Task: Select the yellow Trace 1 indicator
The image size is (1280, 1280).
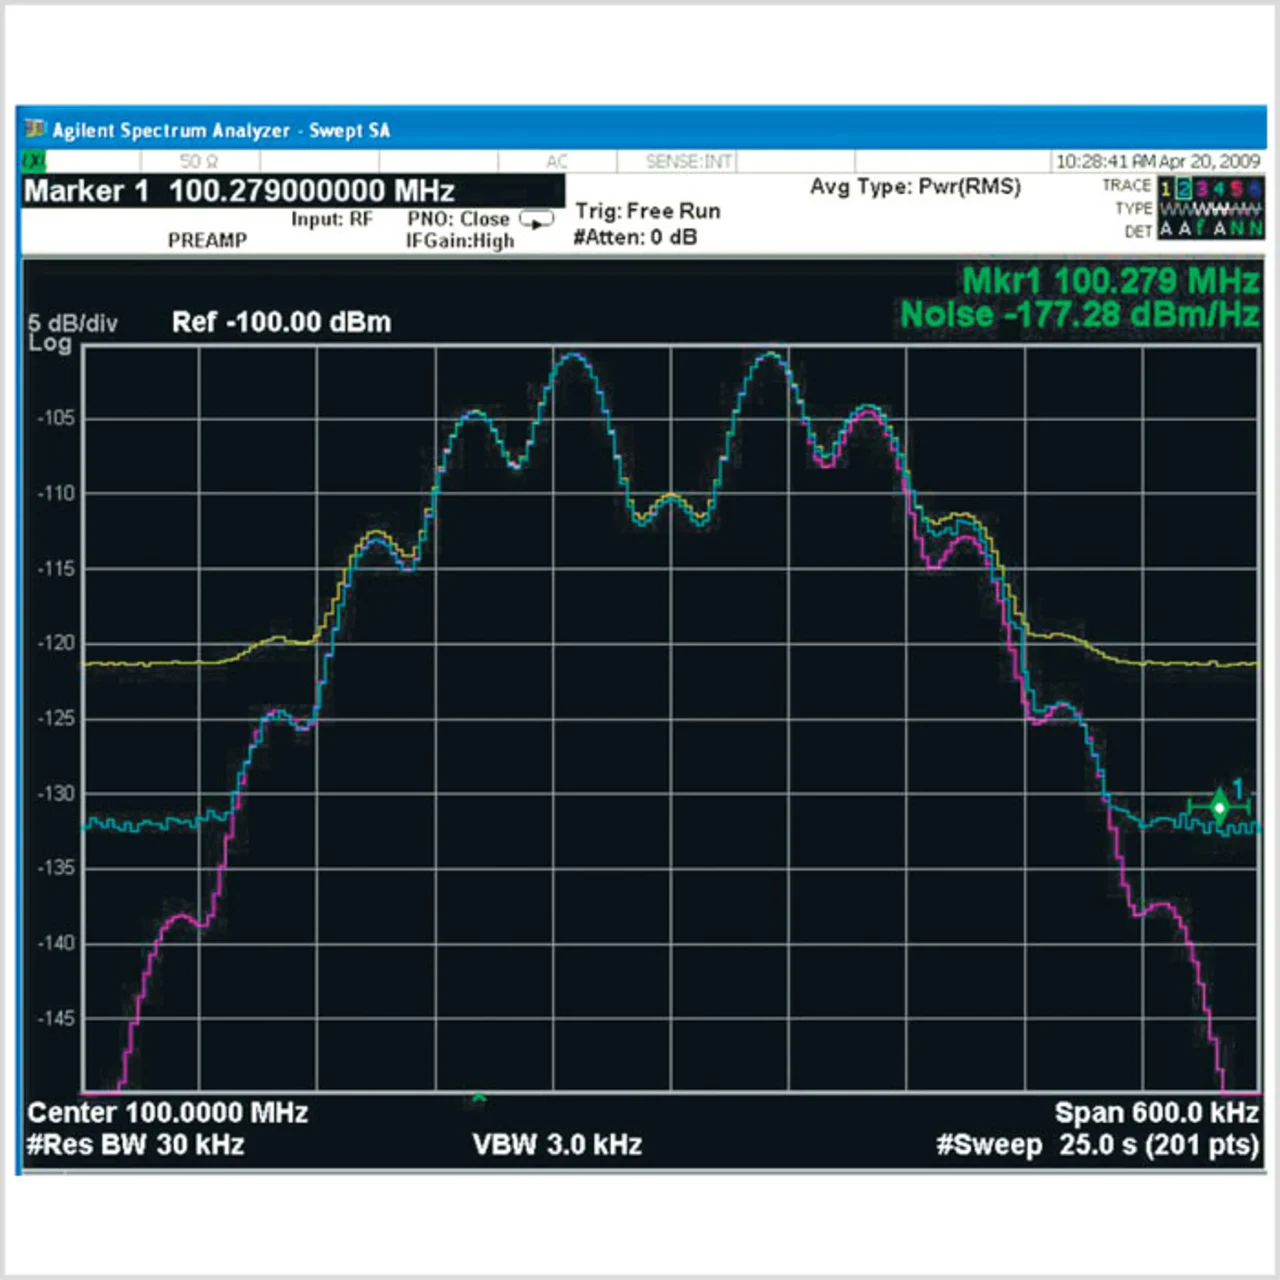Action: tap(1166, 188)
